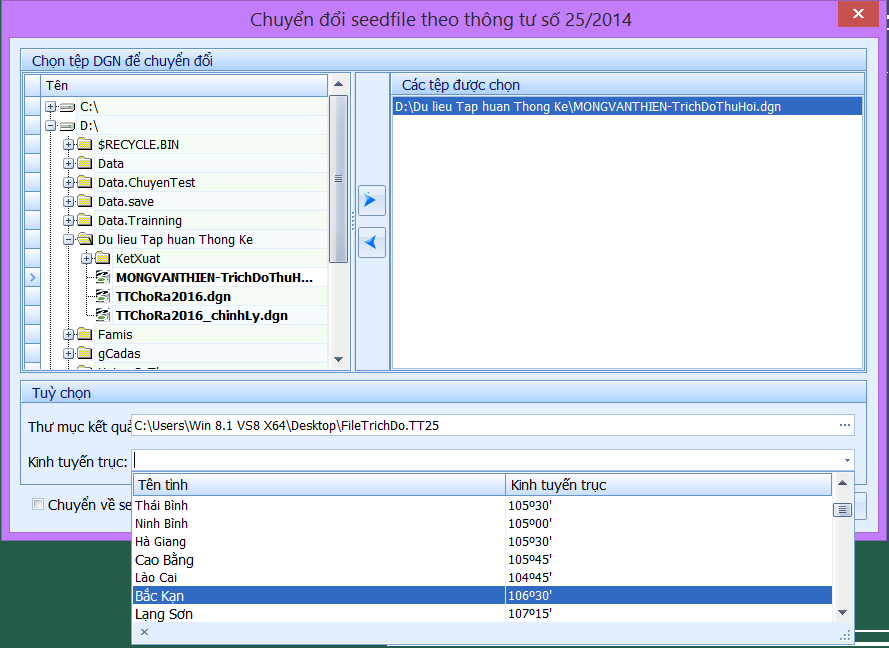The width and height of the screenshot is (889, 648).
Task: Close the dropdown popup with small x
Action: pos(144,632)
